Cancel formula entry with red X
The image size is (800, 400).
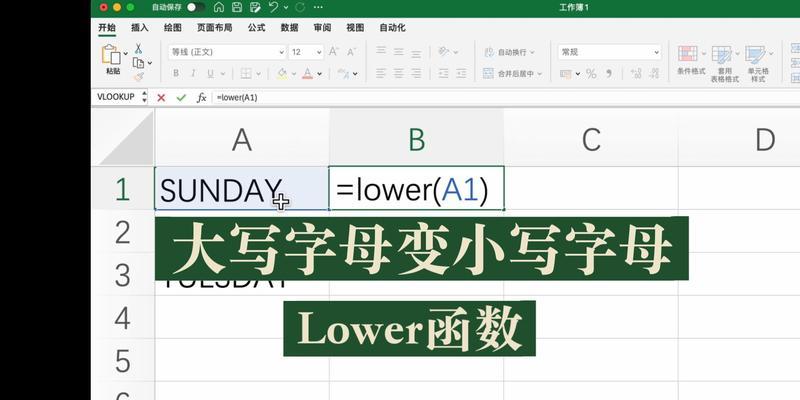click(x=161, y=97)
